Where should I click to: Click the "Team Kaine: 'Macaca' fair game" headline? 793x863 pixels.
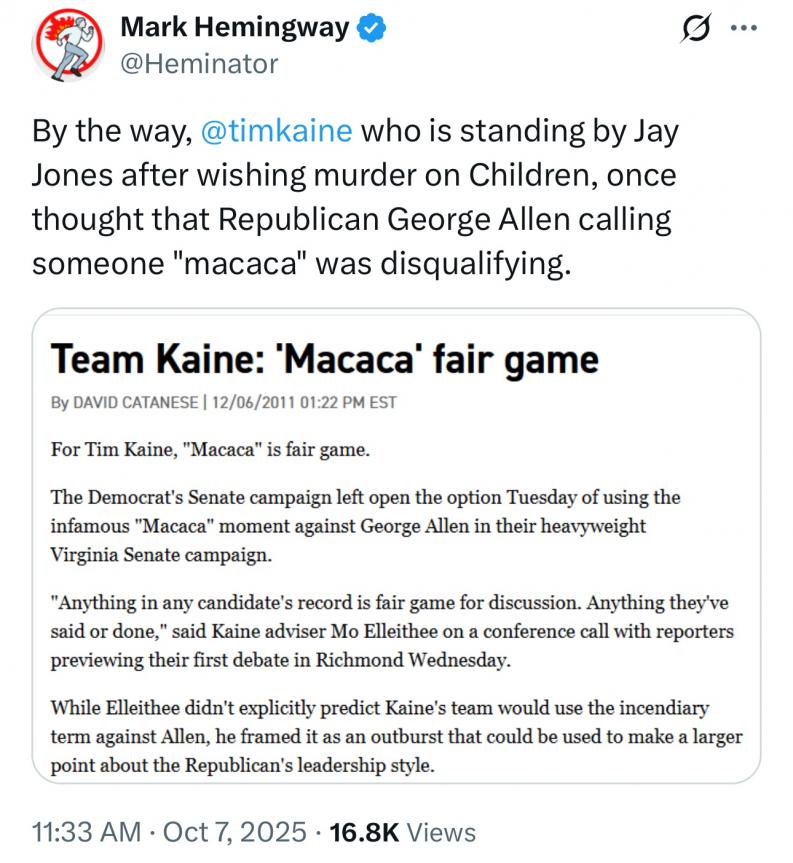(324, 359)
